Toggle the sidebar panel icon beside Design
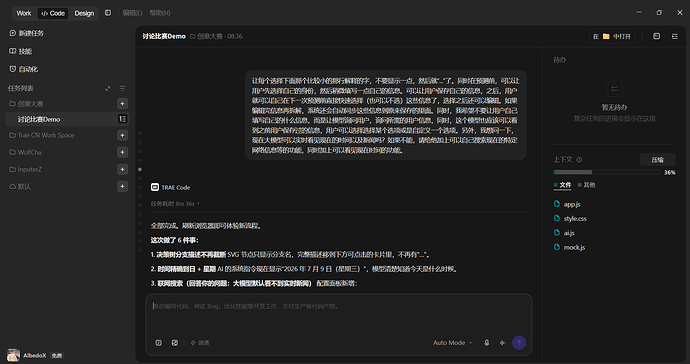 pos(108,13)
